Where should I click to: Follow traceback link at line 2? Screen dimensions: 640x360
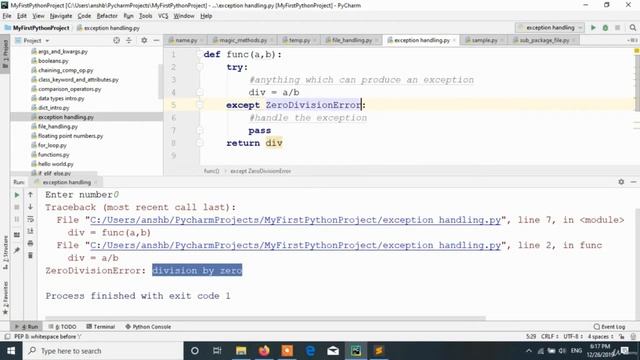coord(295,245)
